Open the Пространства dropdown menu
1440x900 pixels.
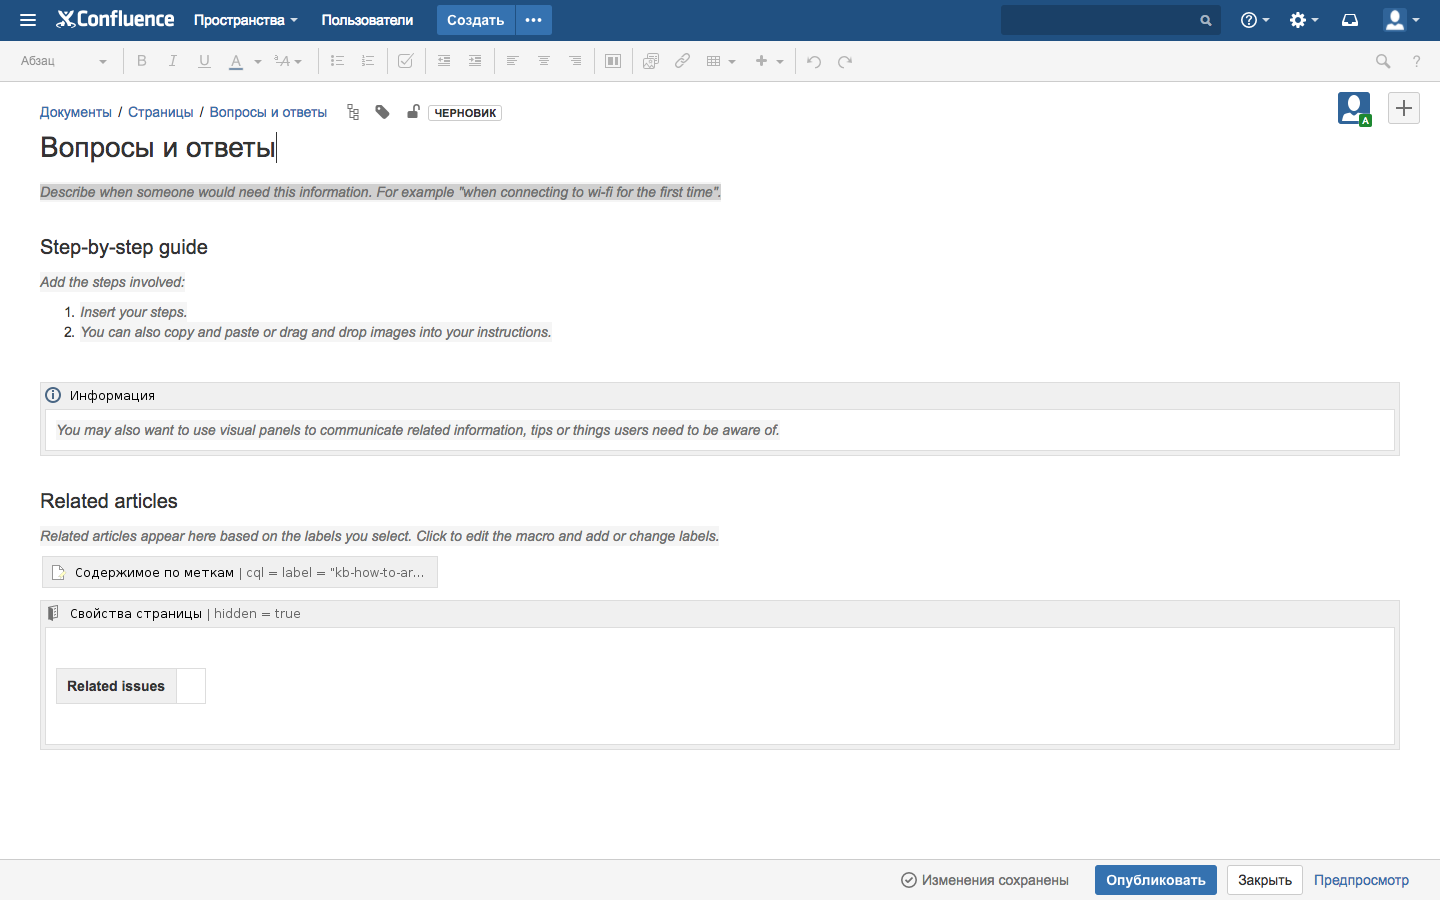pos(246,20)
